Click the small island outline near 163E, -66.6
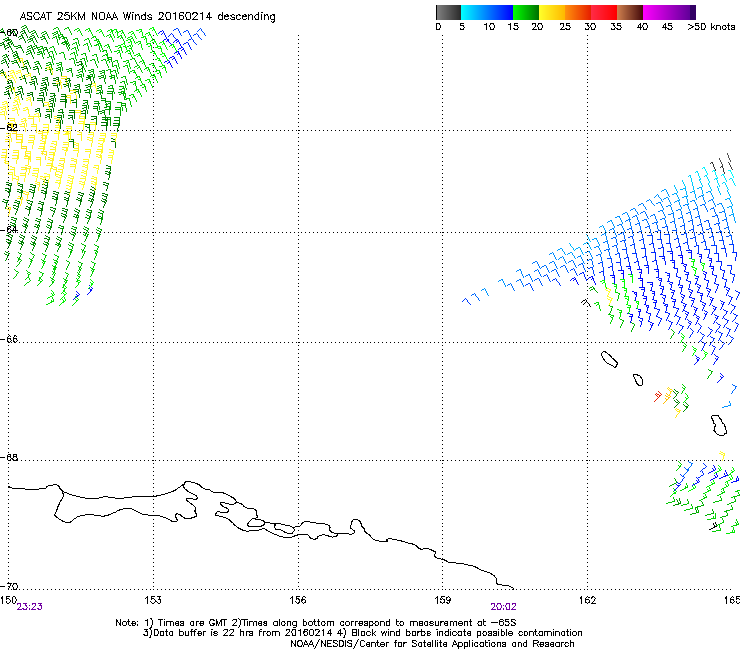Image resolution: width=740 pixels, height=650 pixels. pyautogui.click(x=638, y=380)
